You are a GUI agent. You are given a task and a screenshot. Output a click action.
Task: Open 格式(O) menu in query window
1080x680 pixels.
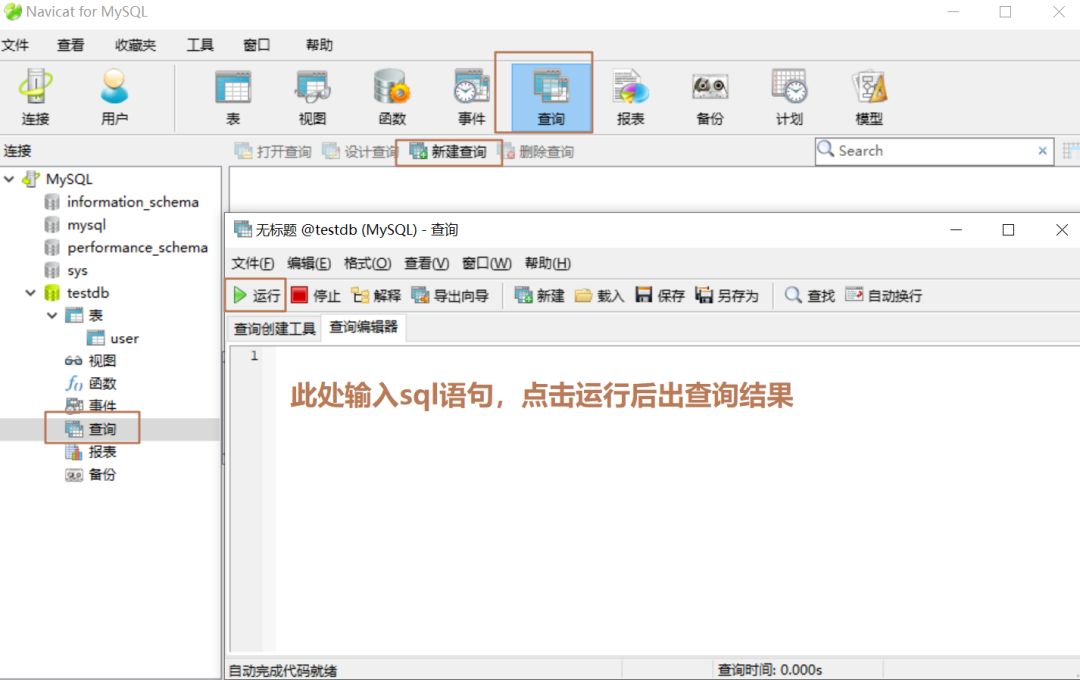pos(367,263)
